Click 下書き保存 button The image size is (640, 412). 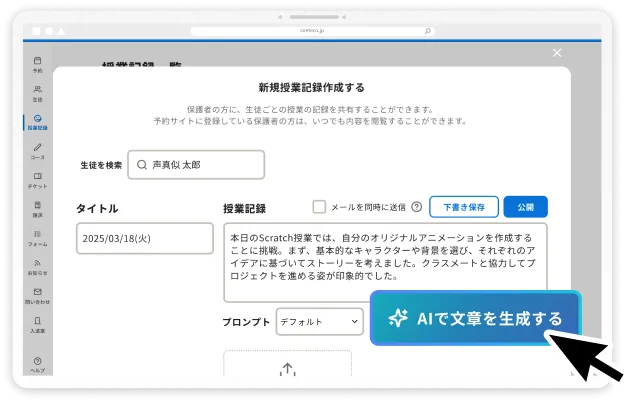coord(464,207)
